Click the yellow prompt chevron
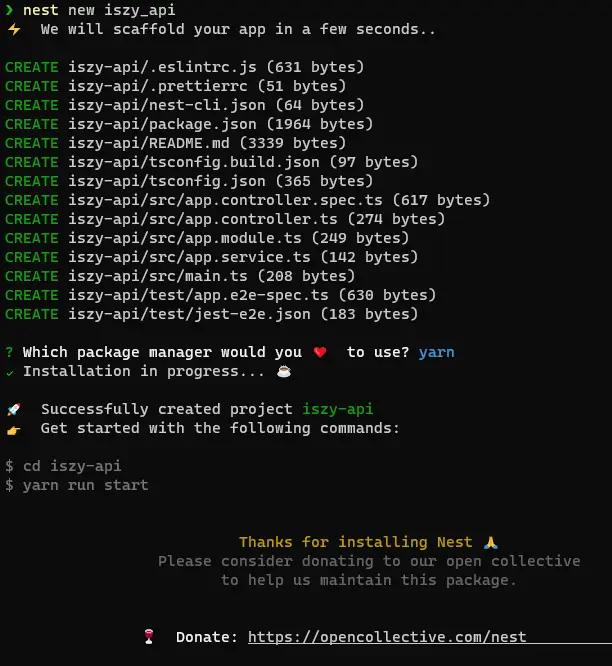 (9, 10)
